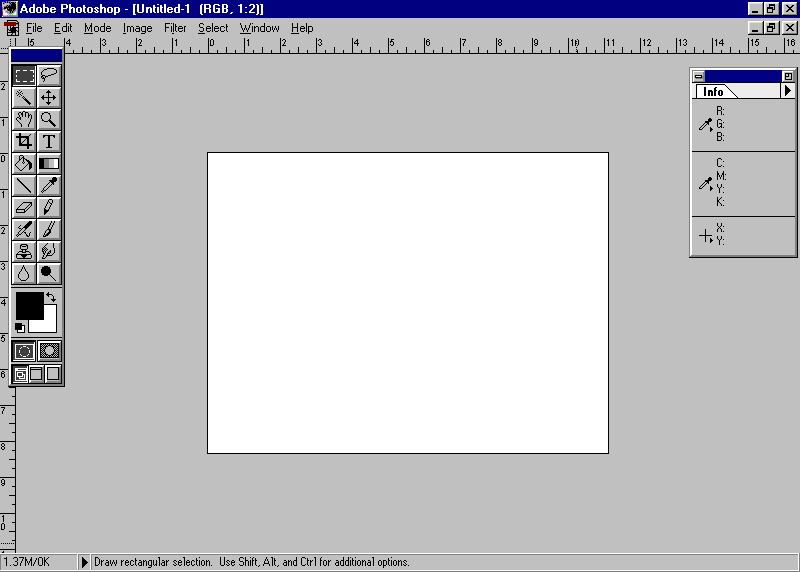
Task: Select the Airbrush tool
Action: tap(24, 229)
